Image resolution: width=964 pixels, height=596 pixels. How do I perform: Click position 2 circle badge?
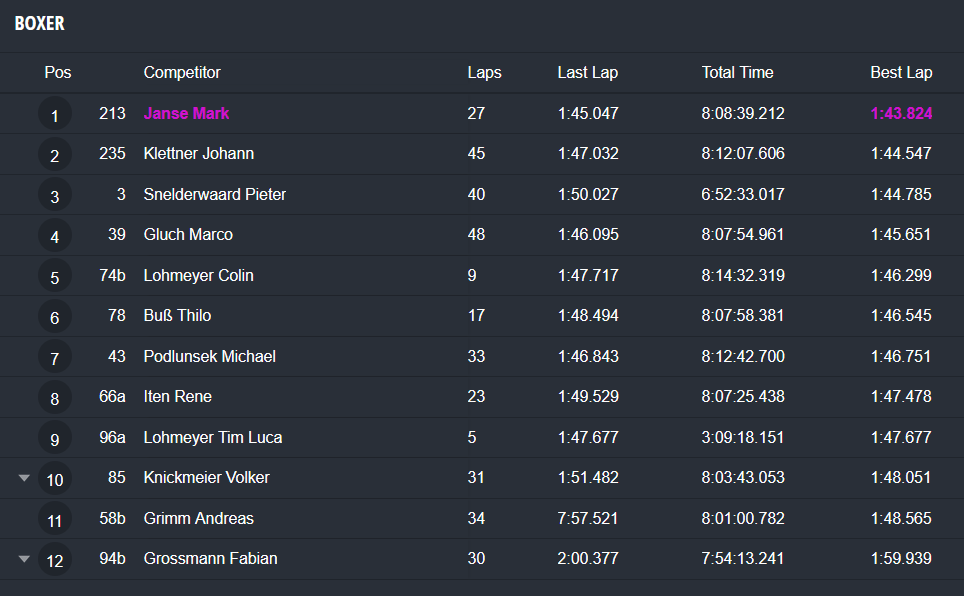coord(55,155)
